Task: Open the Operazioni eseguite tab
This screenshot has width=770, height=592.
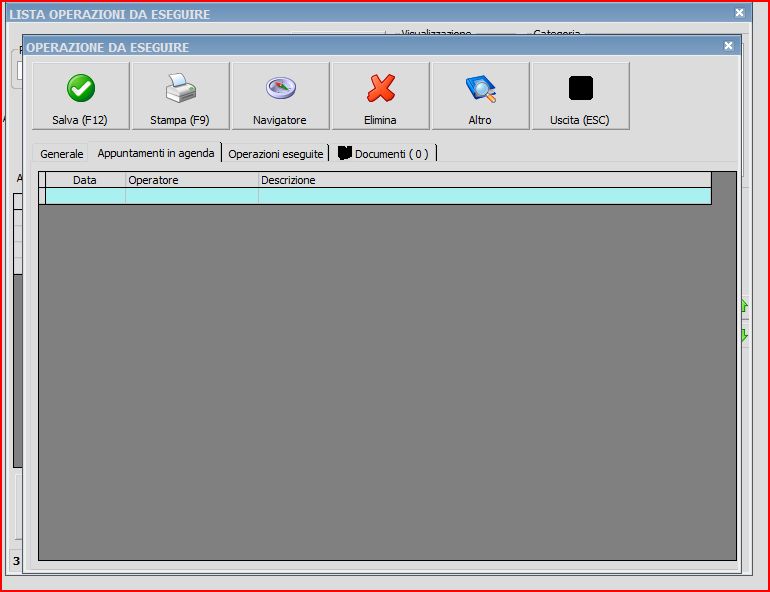Action: 275,154
